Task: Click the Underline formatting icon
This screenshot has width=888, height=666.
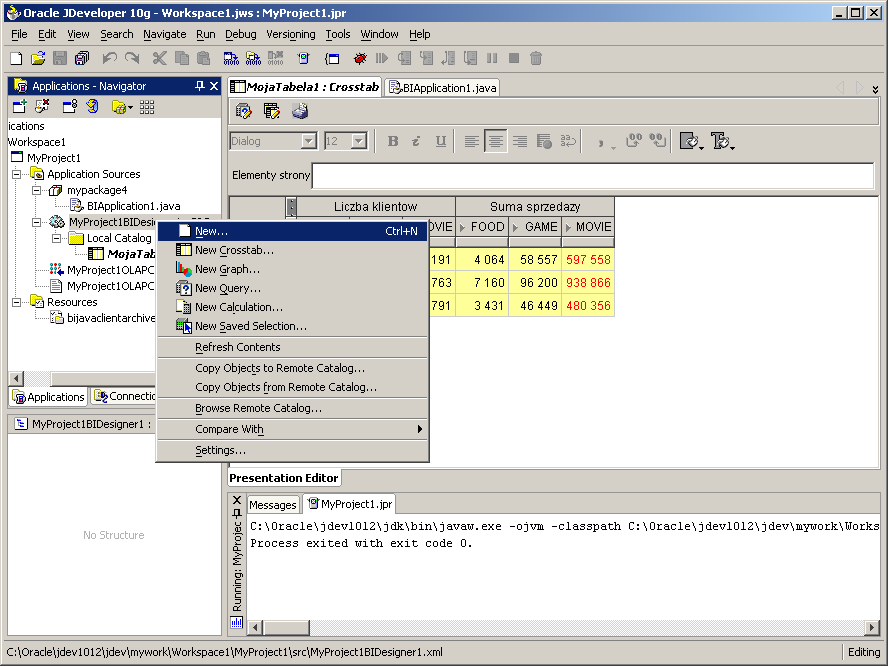Action: point(441,141)
